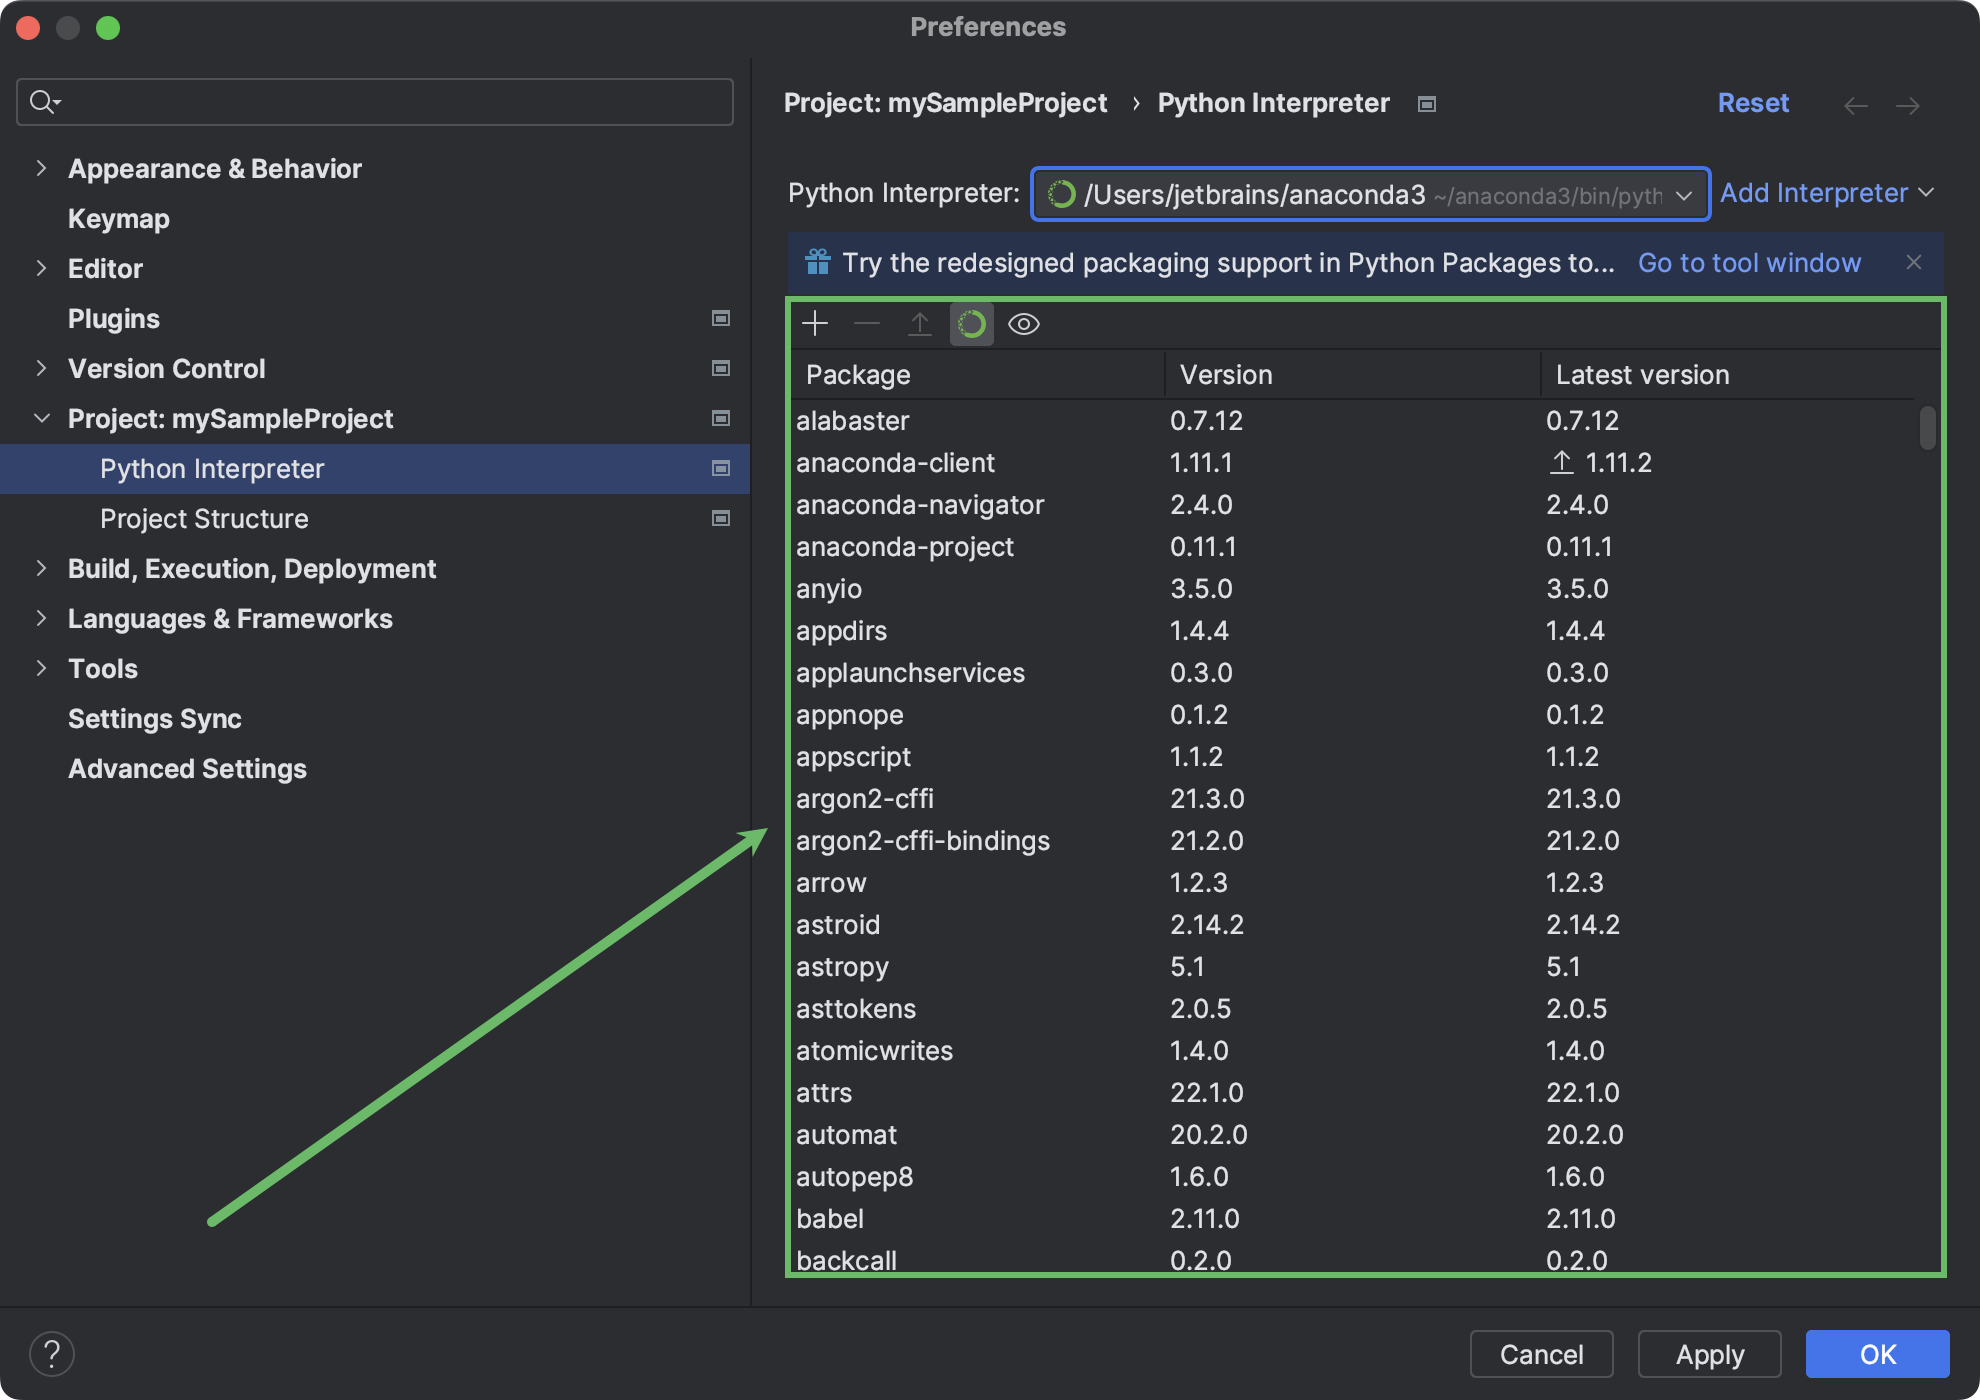Open the Python Interpreter path dropdown
The height and width of the screenshot is (1400, 1980).
pyautogui.click(x=1683, y=195)
